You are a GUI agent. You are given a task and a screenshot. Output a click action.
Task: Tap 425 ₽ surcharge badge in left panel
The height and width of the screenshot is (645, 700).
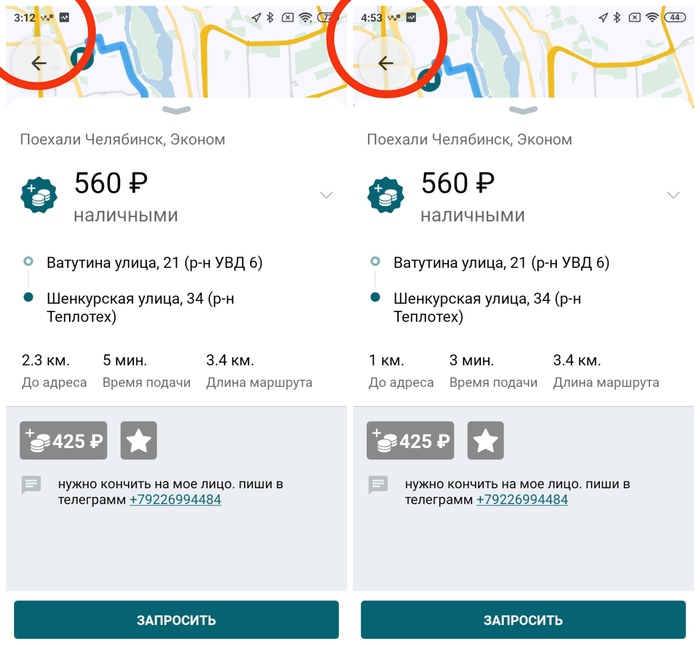pos(63,440)
